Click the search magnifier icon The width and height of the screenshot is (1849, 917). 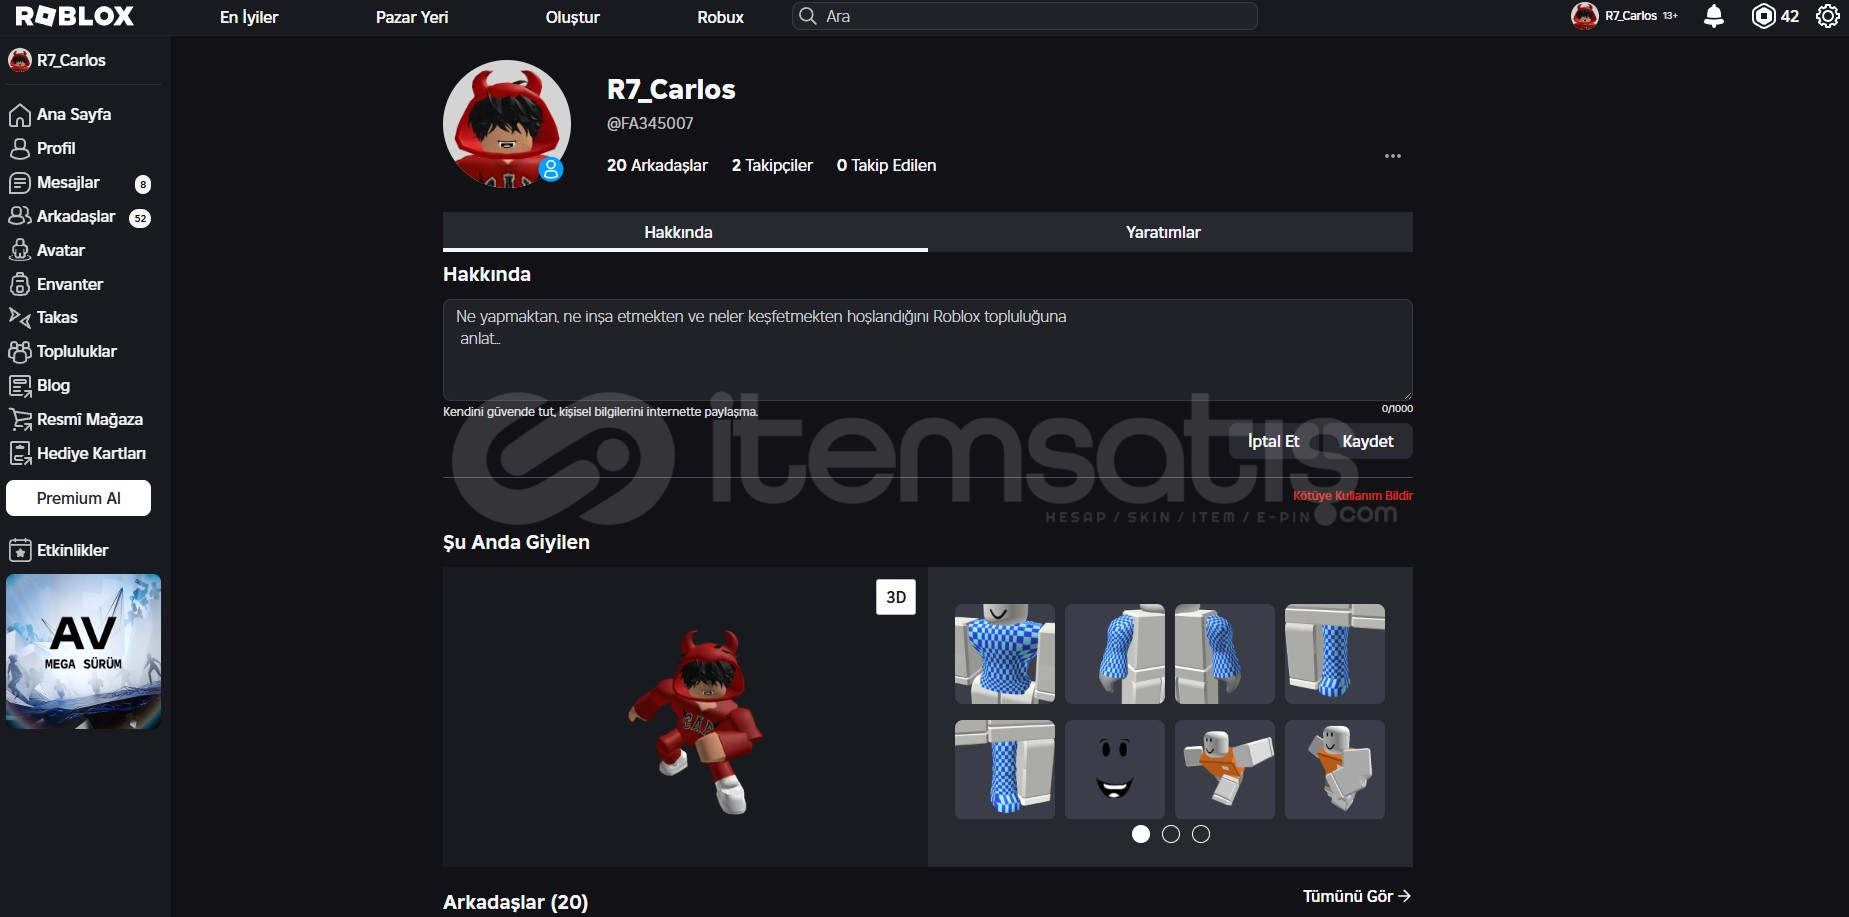click(808, 16)
